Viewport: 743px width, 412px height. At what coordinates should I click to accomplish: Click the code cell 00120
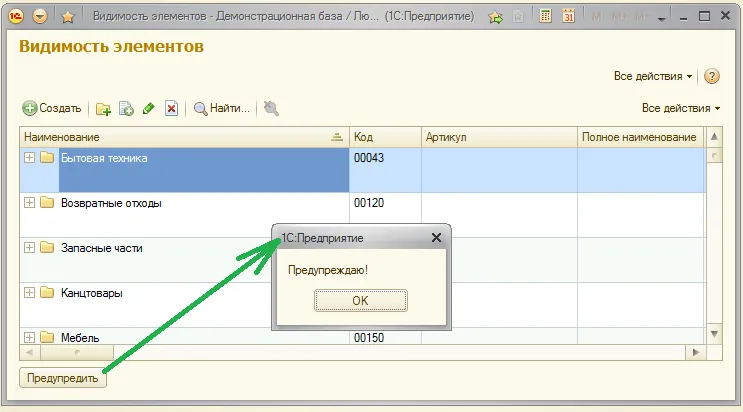(385, 209)
